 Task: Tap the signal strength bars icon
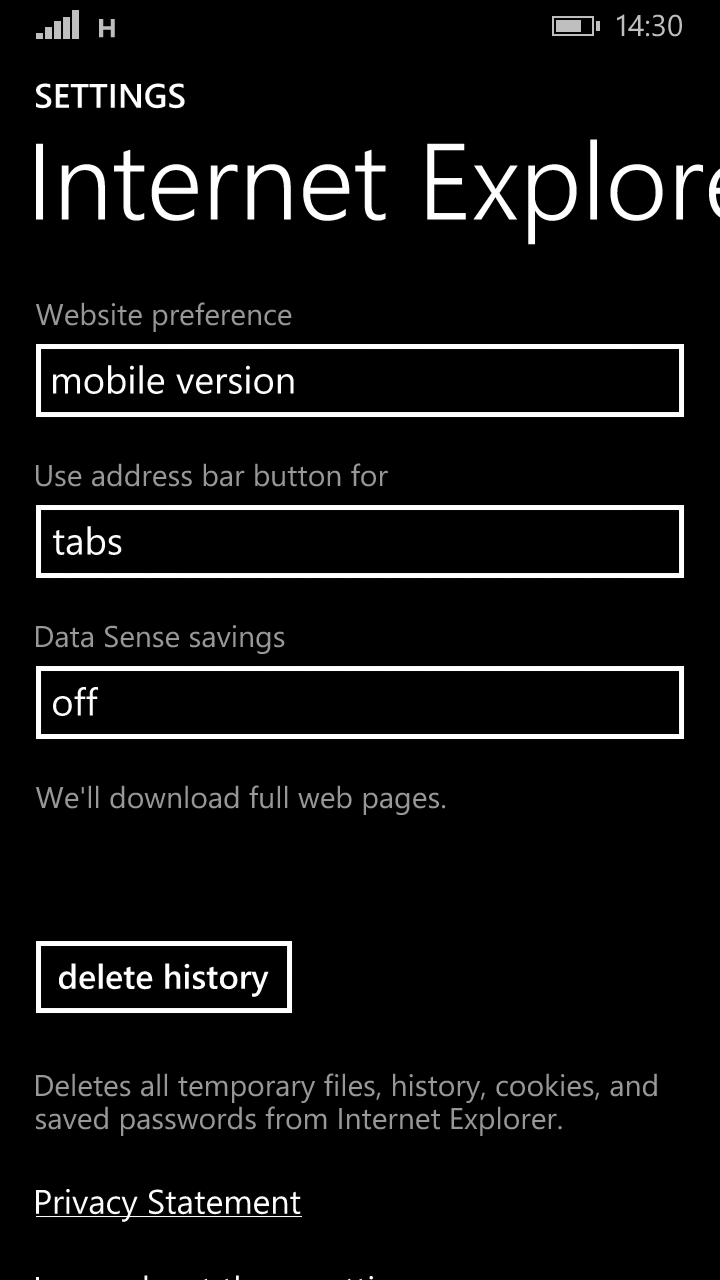click(x=58, y=26)
